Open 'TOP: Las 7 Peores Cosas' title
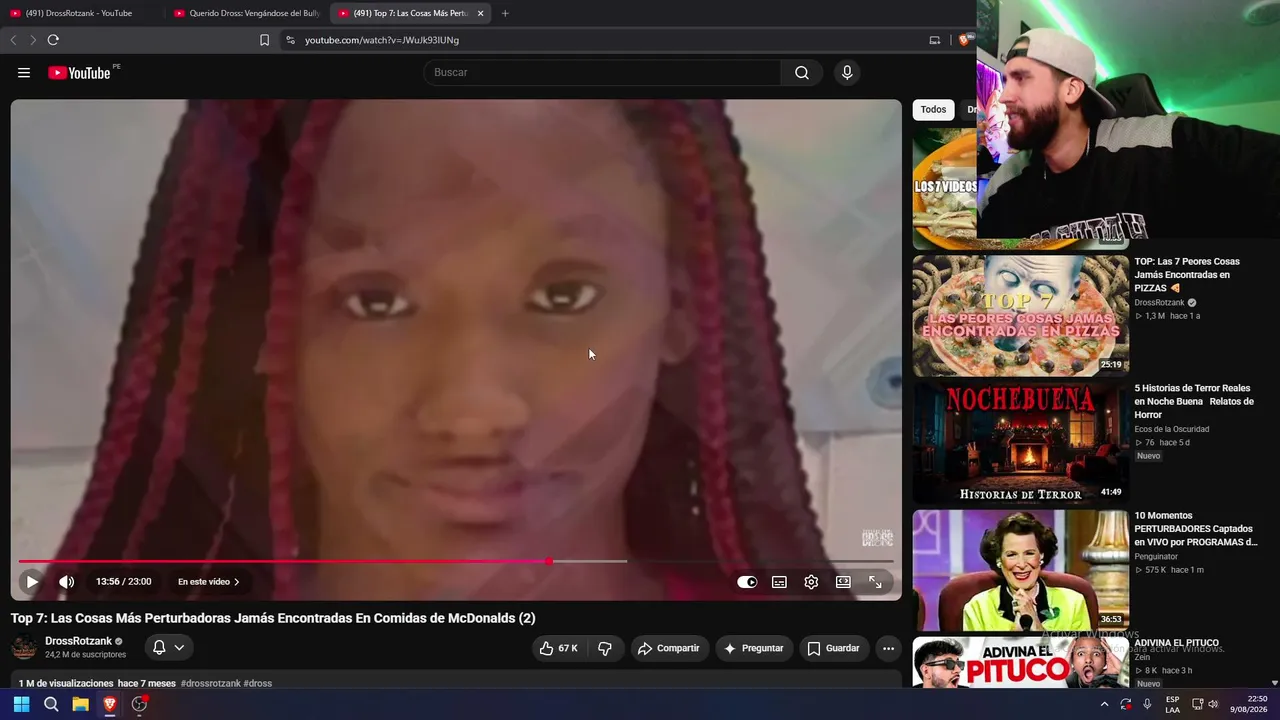The image size is (1280, 720). (x=1187, y=275)
